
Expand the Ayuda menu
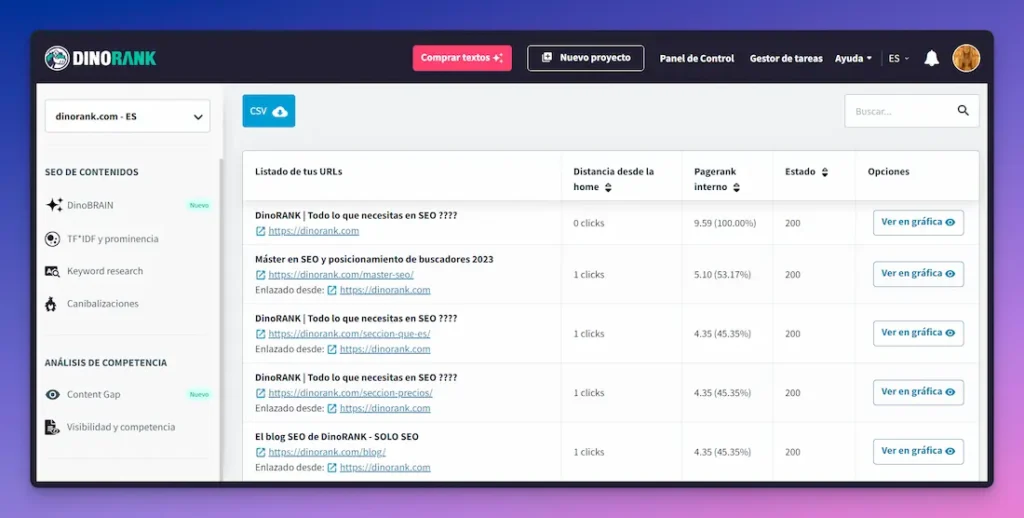pyautogui.click(x=853, y=59)
